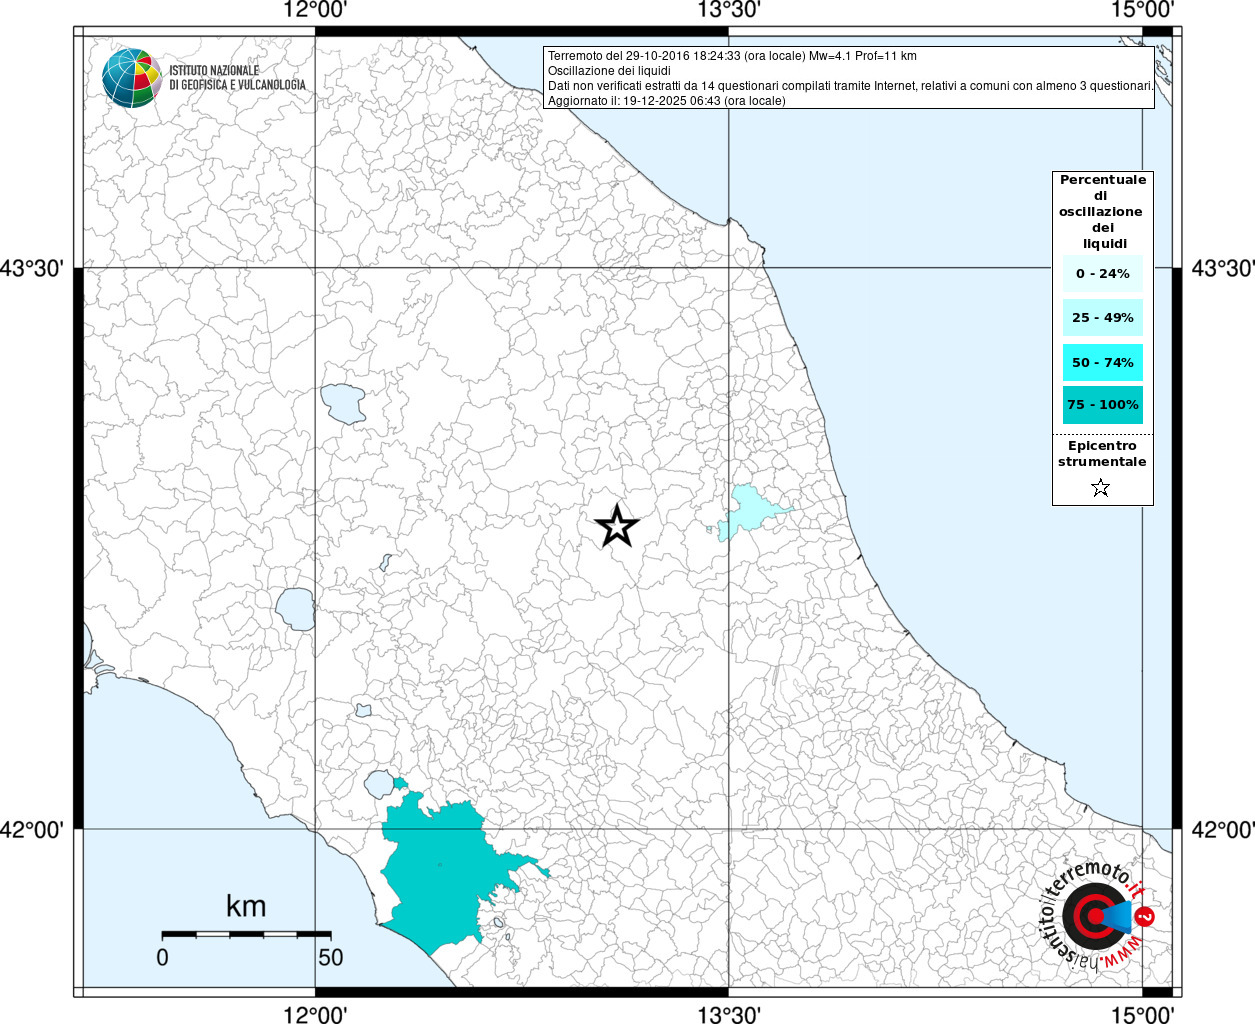Click the '50' scale bar value
The image size is (1255, 1024).
click(x=330, y=957)
